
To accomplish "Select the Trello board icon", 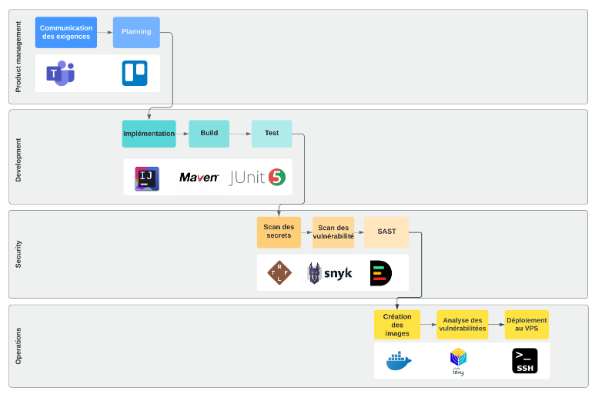I will 135,73.
